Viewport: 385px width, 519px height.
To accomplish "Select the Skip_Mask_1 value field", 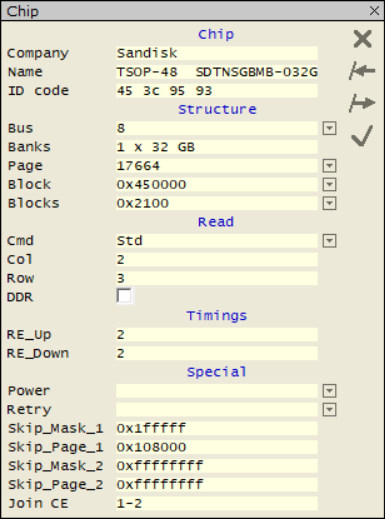I will [217, 428].
